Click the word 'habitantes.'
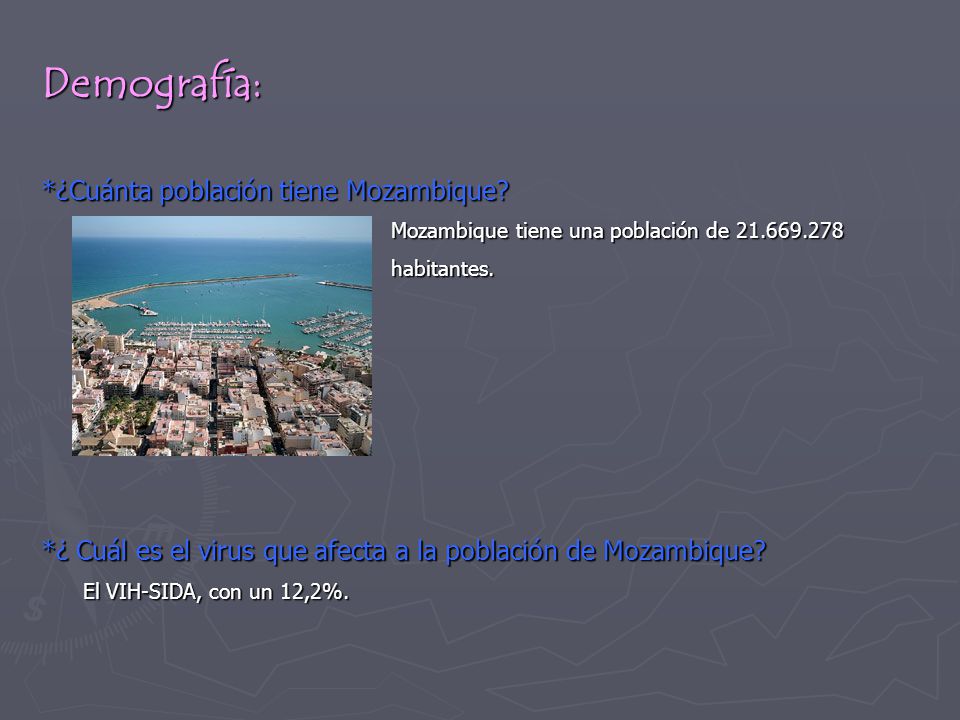The width and height of the screenshot is (960, 720). click(442, 268)
